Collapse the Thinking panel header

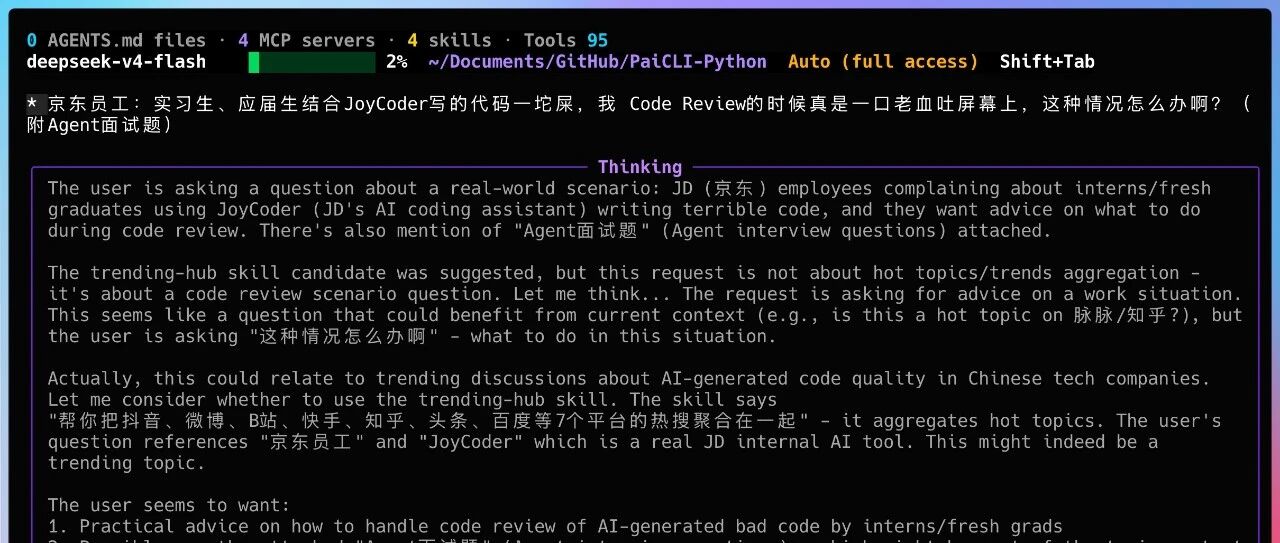[640, 167]
